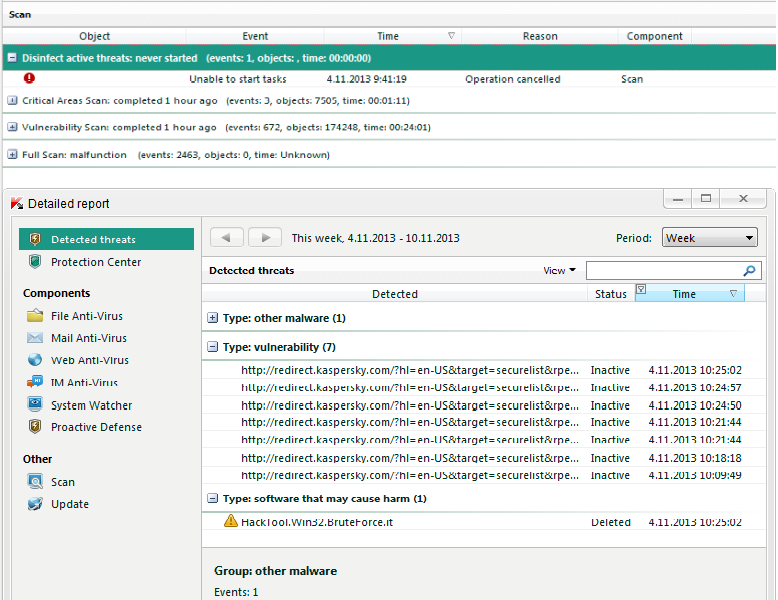
Task: Collapse 'Type: software that may cause harm' group
Action: pyautogui.click(x=212, y=498)
